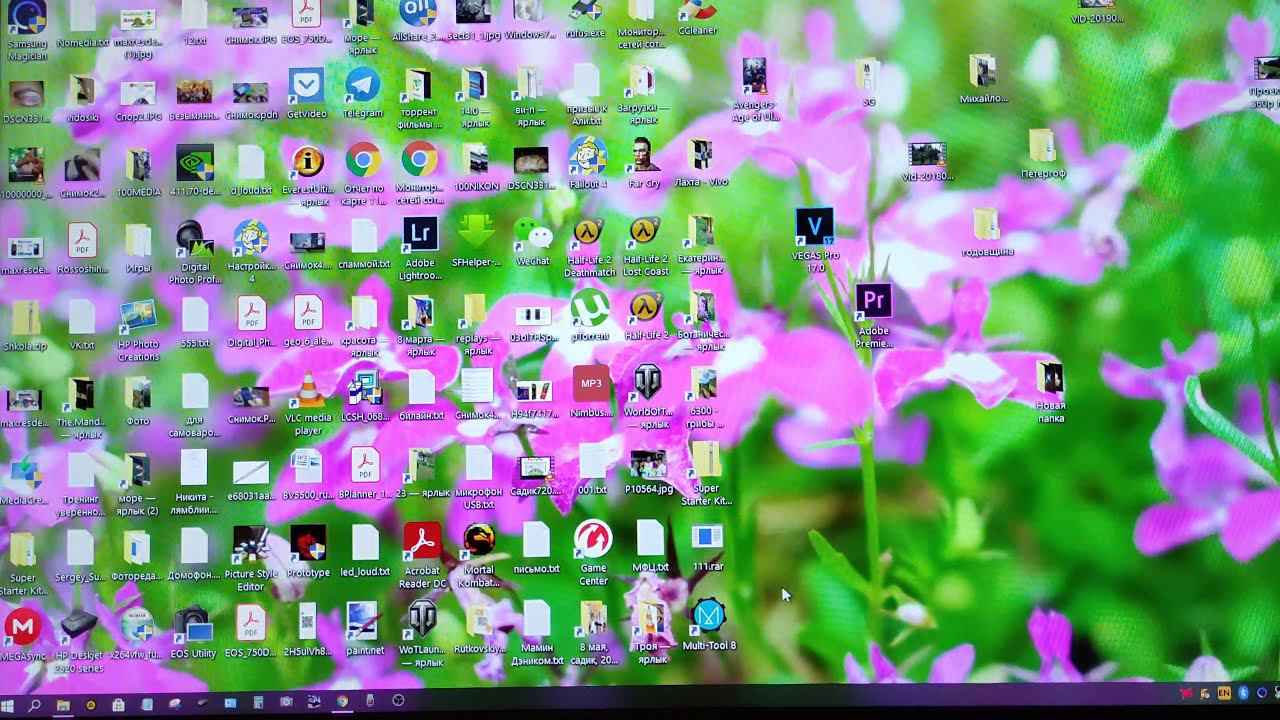The width and height of the screenshot is (1280, 720).
Task: Open Acrobat Reader DC shortcut
Action: 422,541
